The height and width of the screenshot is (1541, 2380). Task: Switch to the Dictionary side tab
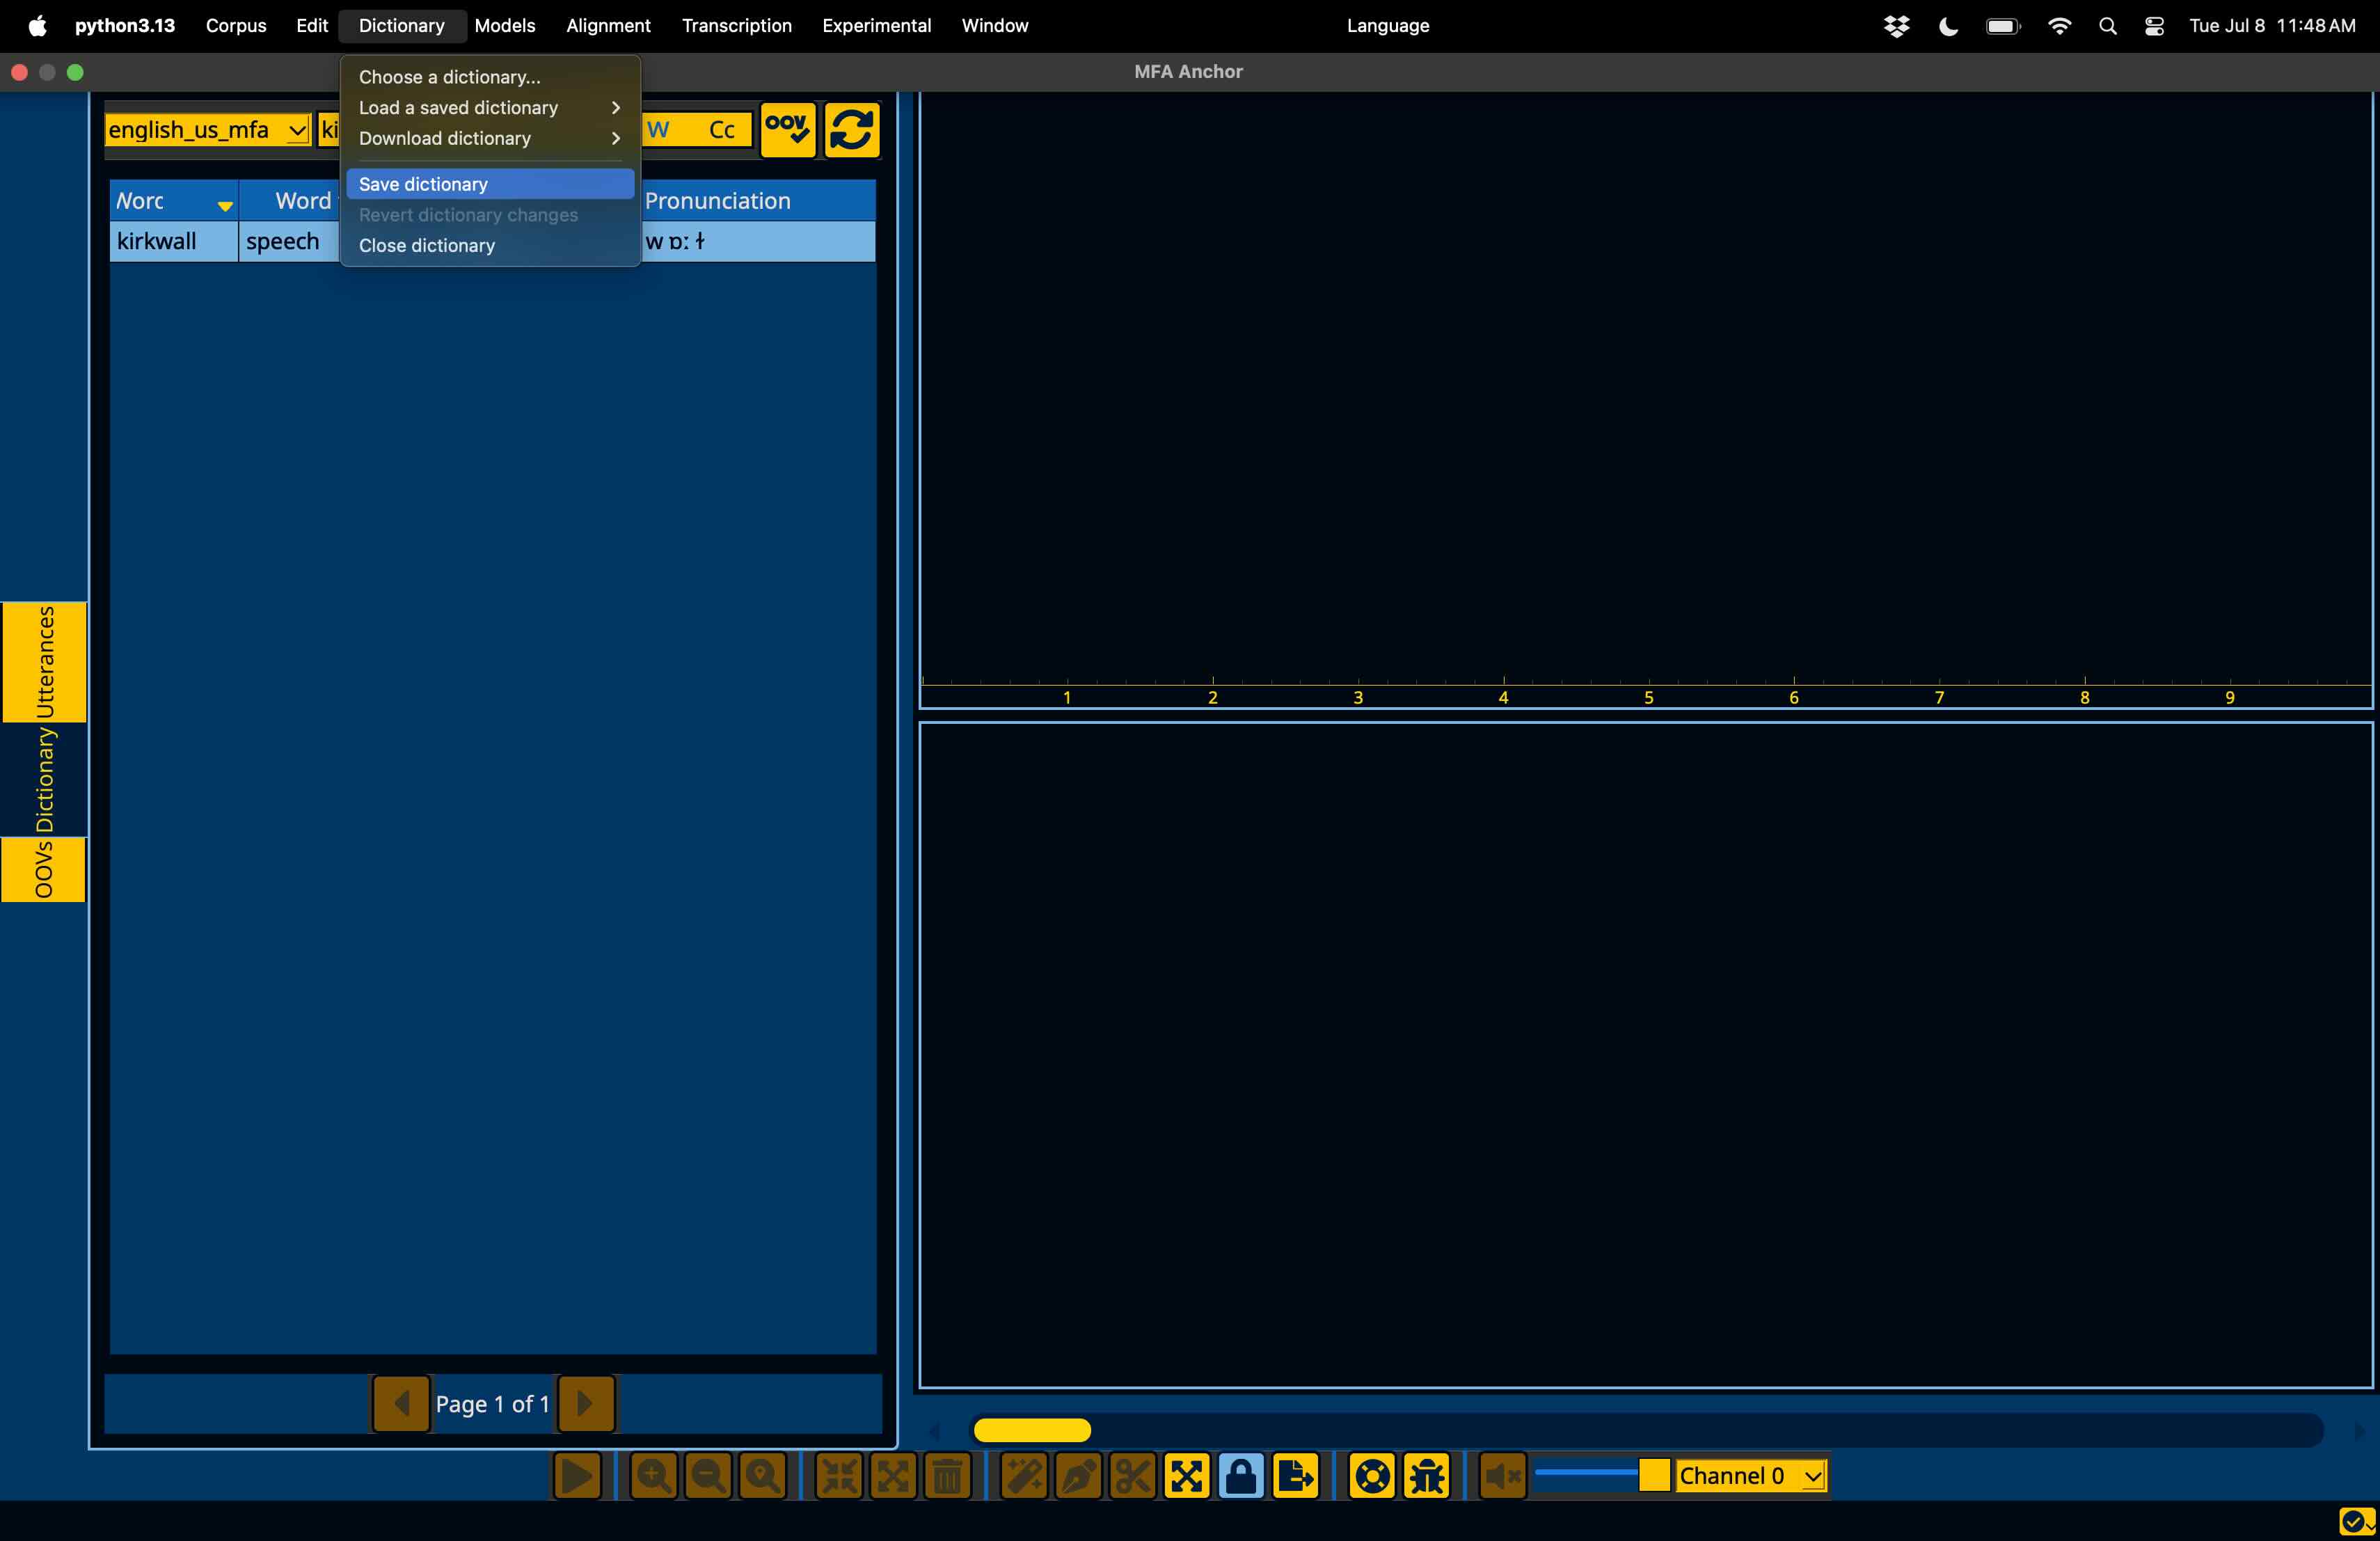pos(44,780)
